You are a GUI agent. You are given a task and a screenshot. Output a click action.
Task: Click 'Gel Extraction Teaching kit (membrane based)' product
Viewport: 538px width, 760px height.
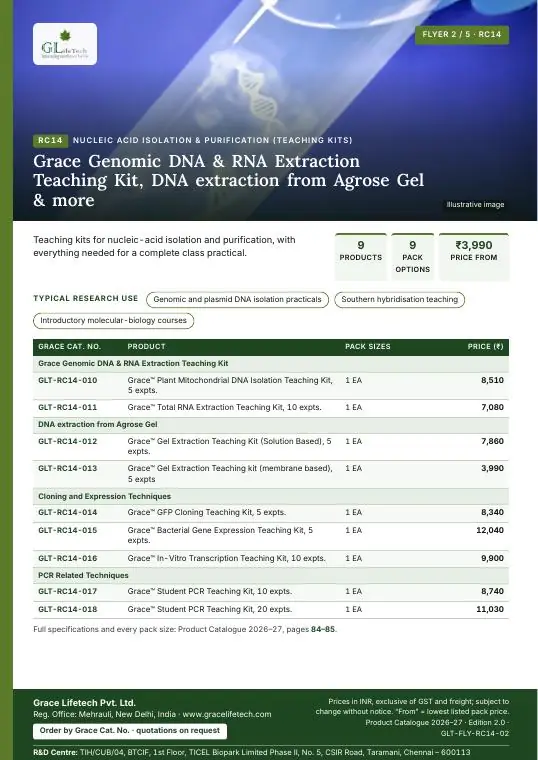coord(230,474)
